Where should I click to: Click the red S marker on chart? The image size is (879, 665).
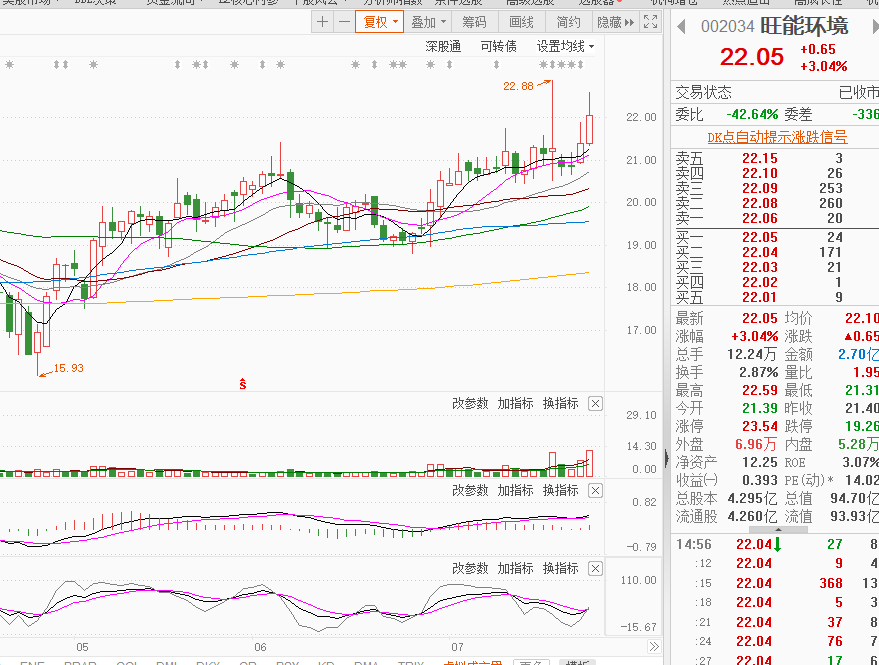point(243,384)
